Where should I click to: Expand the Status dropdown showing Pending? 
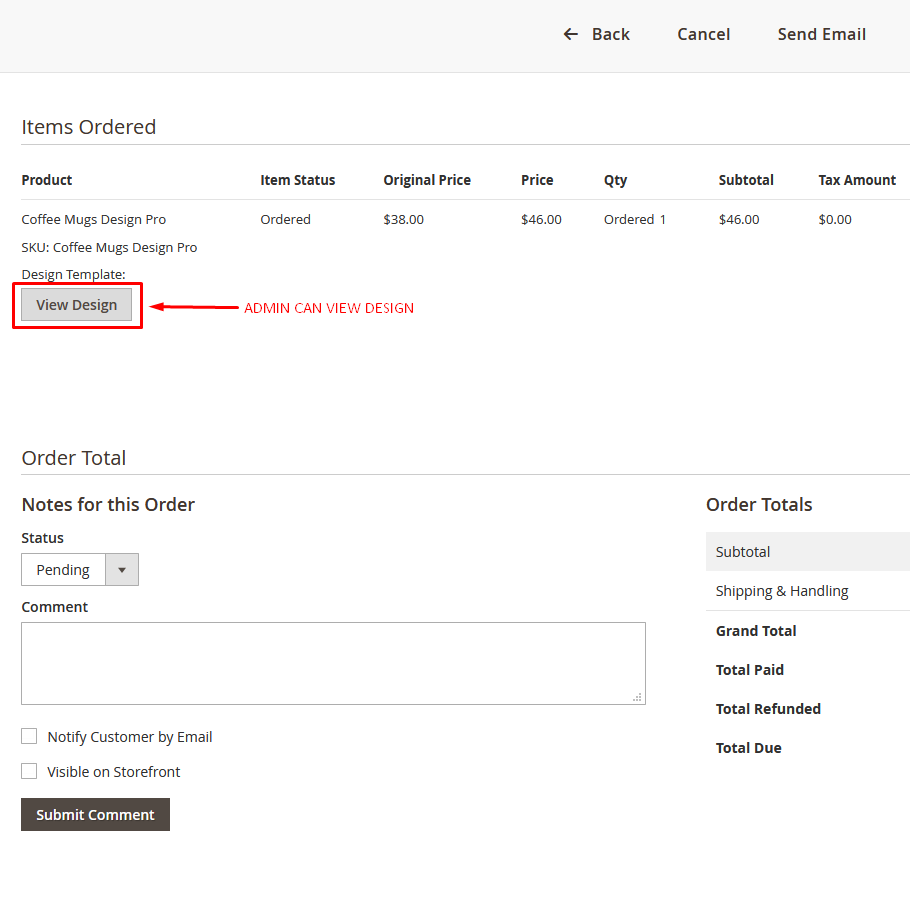[80, 570]
